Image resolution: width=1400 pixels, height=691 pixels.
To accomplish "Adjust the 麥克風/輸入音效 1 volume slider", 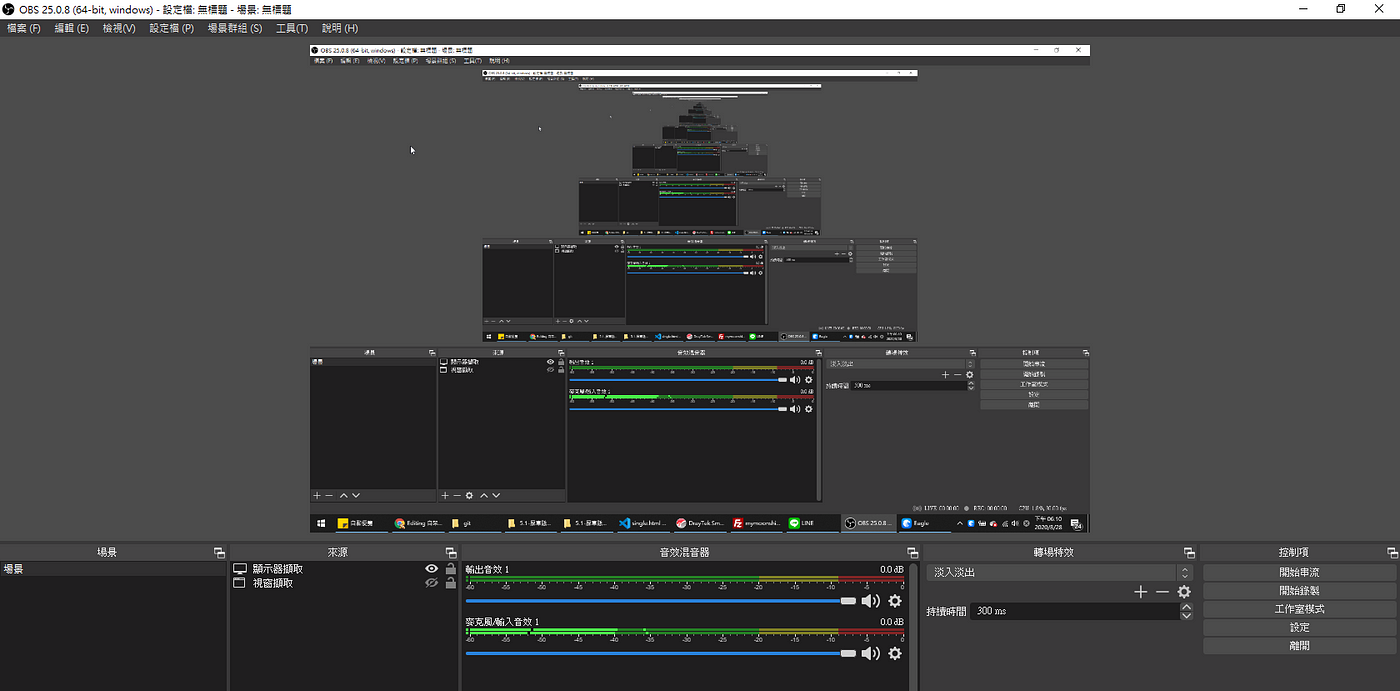I will [x=661, y=653].
